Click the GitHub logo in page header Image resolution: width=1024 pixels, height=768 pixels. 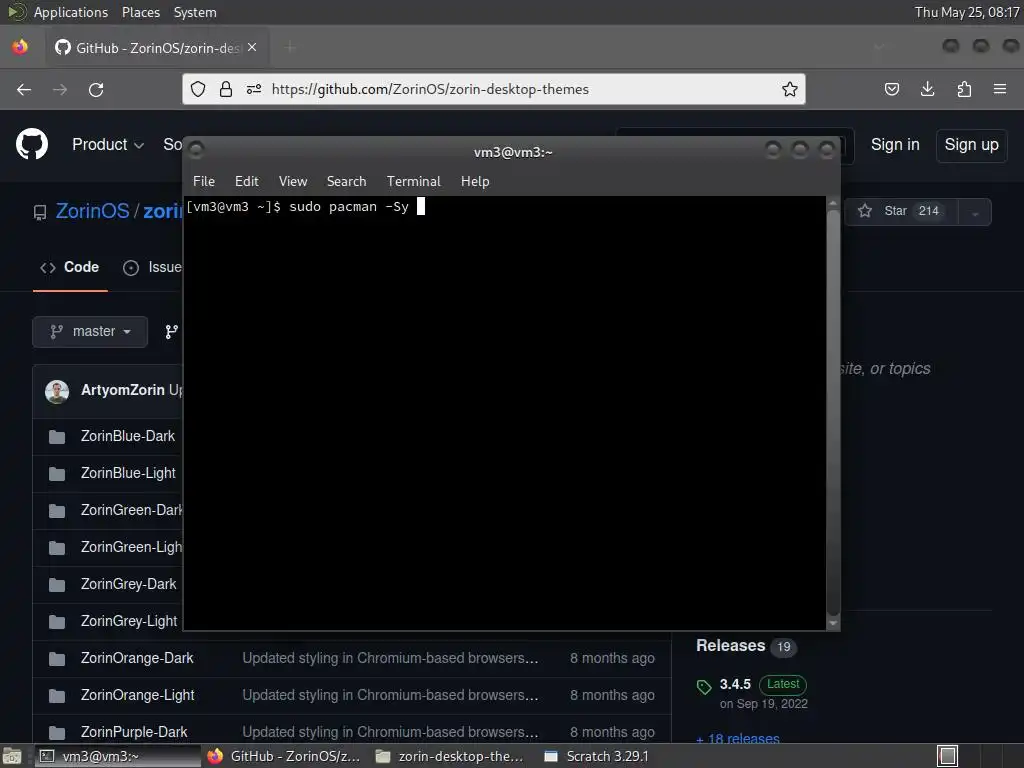(x=31, y=144)
